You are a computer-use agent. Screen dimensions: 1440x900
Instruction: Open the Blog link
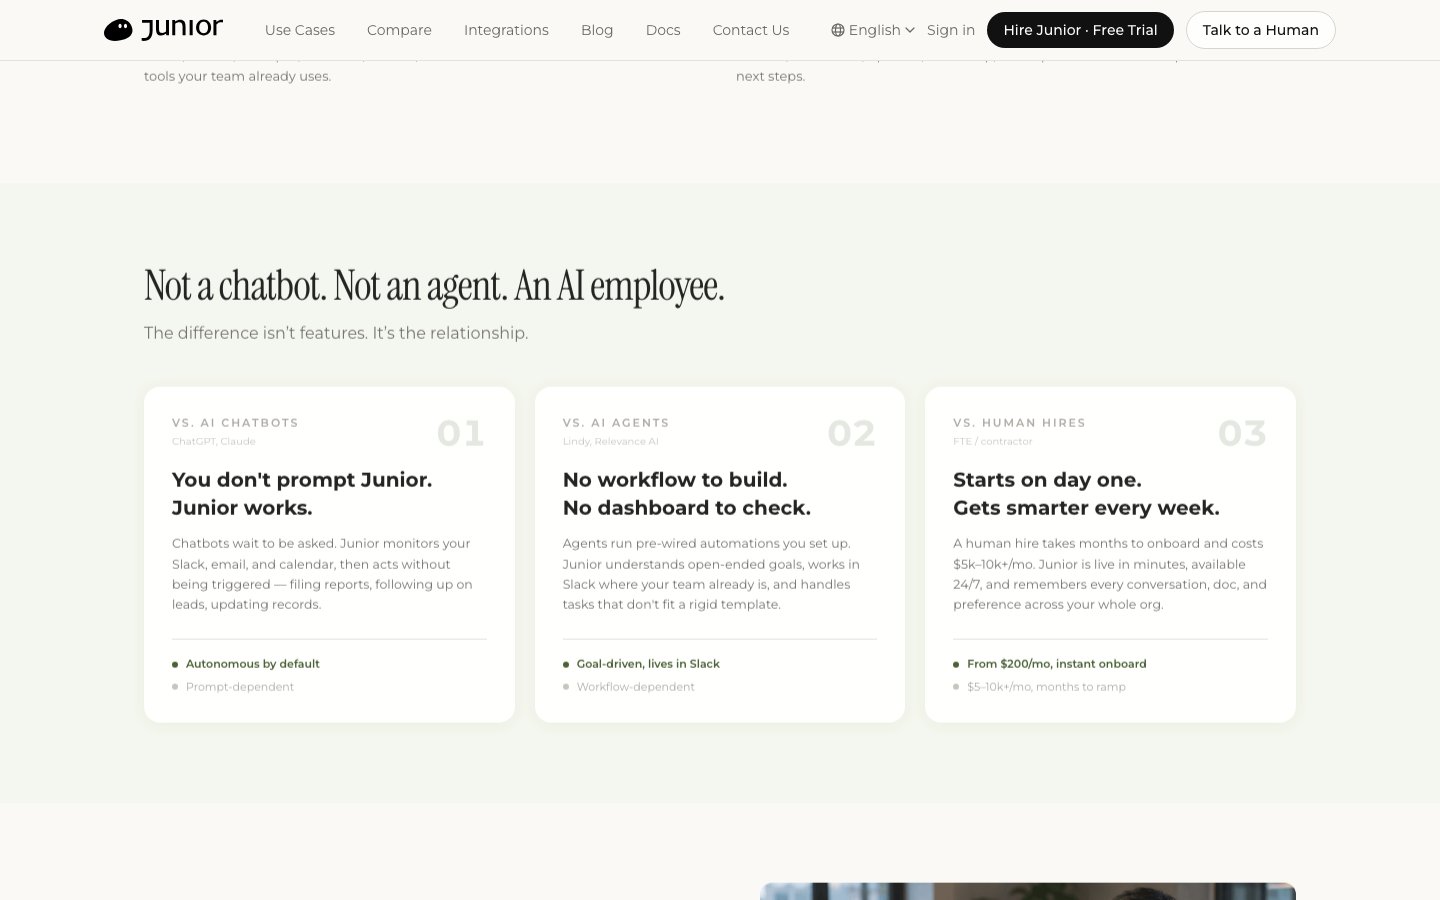click(597, 30)
